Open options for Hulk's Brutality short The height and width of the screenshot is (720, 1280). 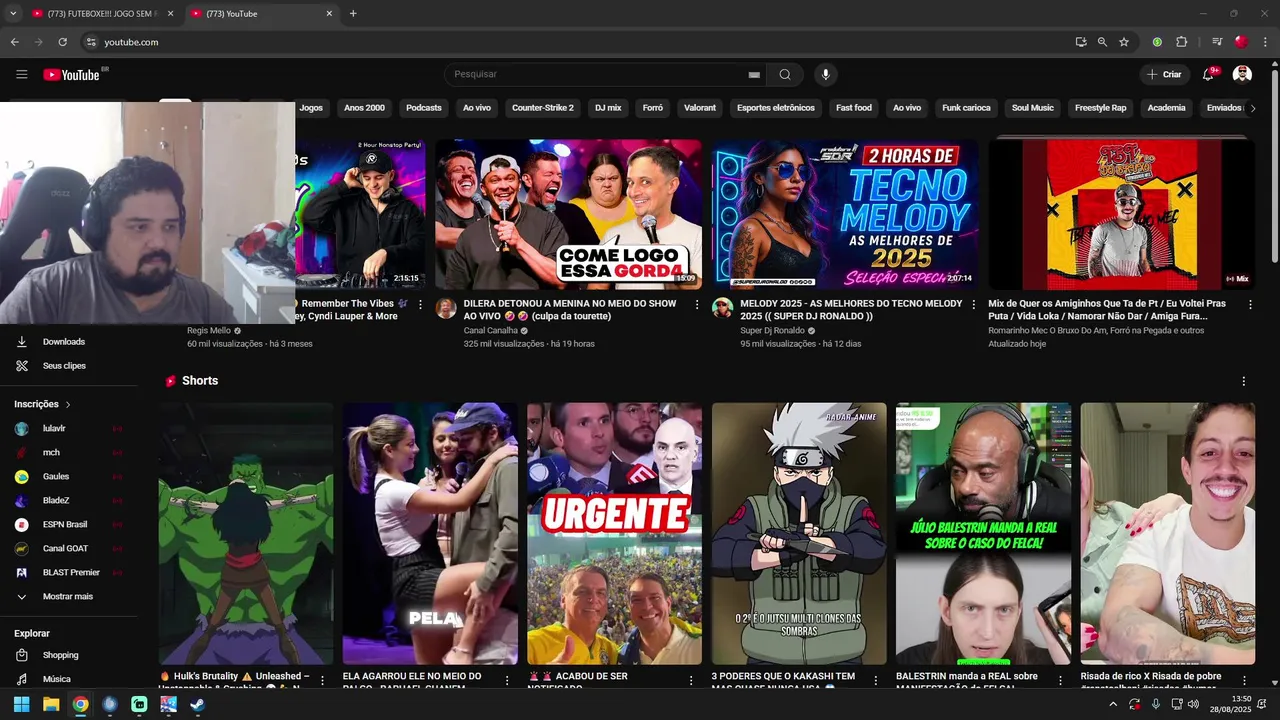(322, 680)
